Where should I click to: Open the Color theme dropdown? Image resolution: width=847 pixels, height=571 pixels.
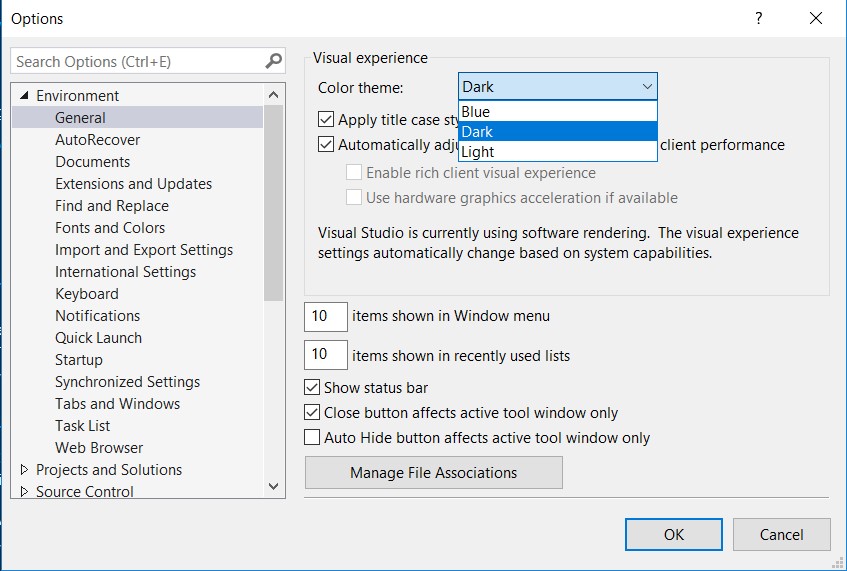click(x=557, y=86)
